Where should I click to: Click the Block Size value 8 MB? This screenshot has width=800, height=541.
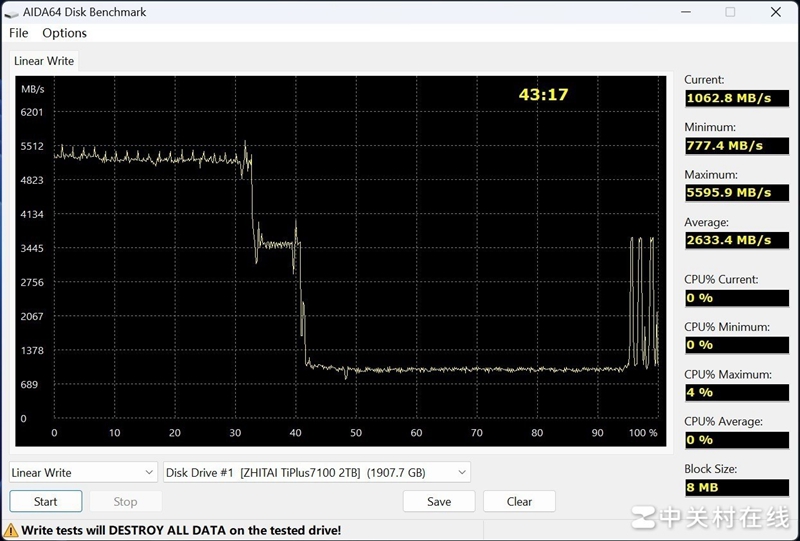pyautogui.click(x=737, y=487)
